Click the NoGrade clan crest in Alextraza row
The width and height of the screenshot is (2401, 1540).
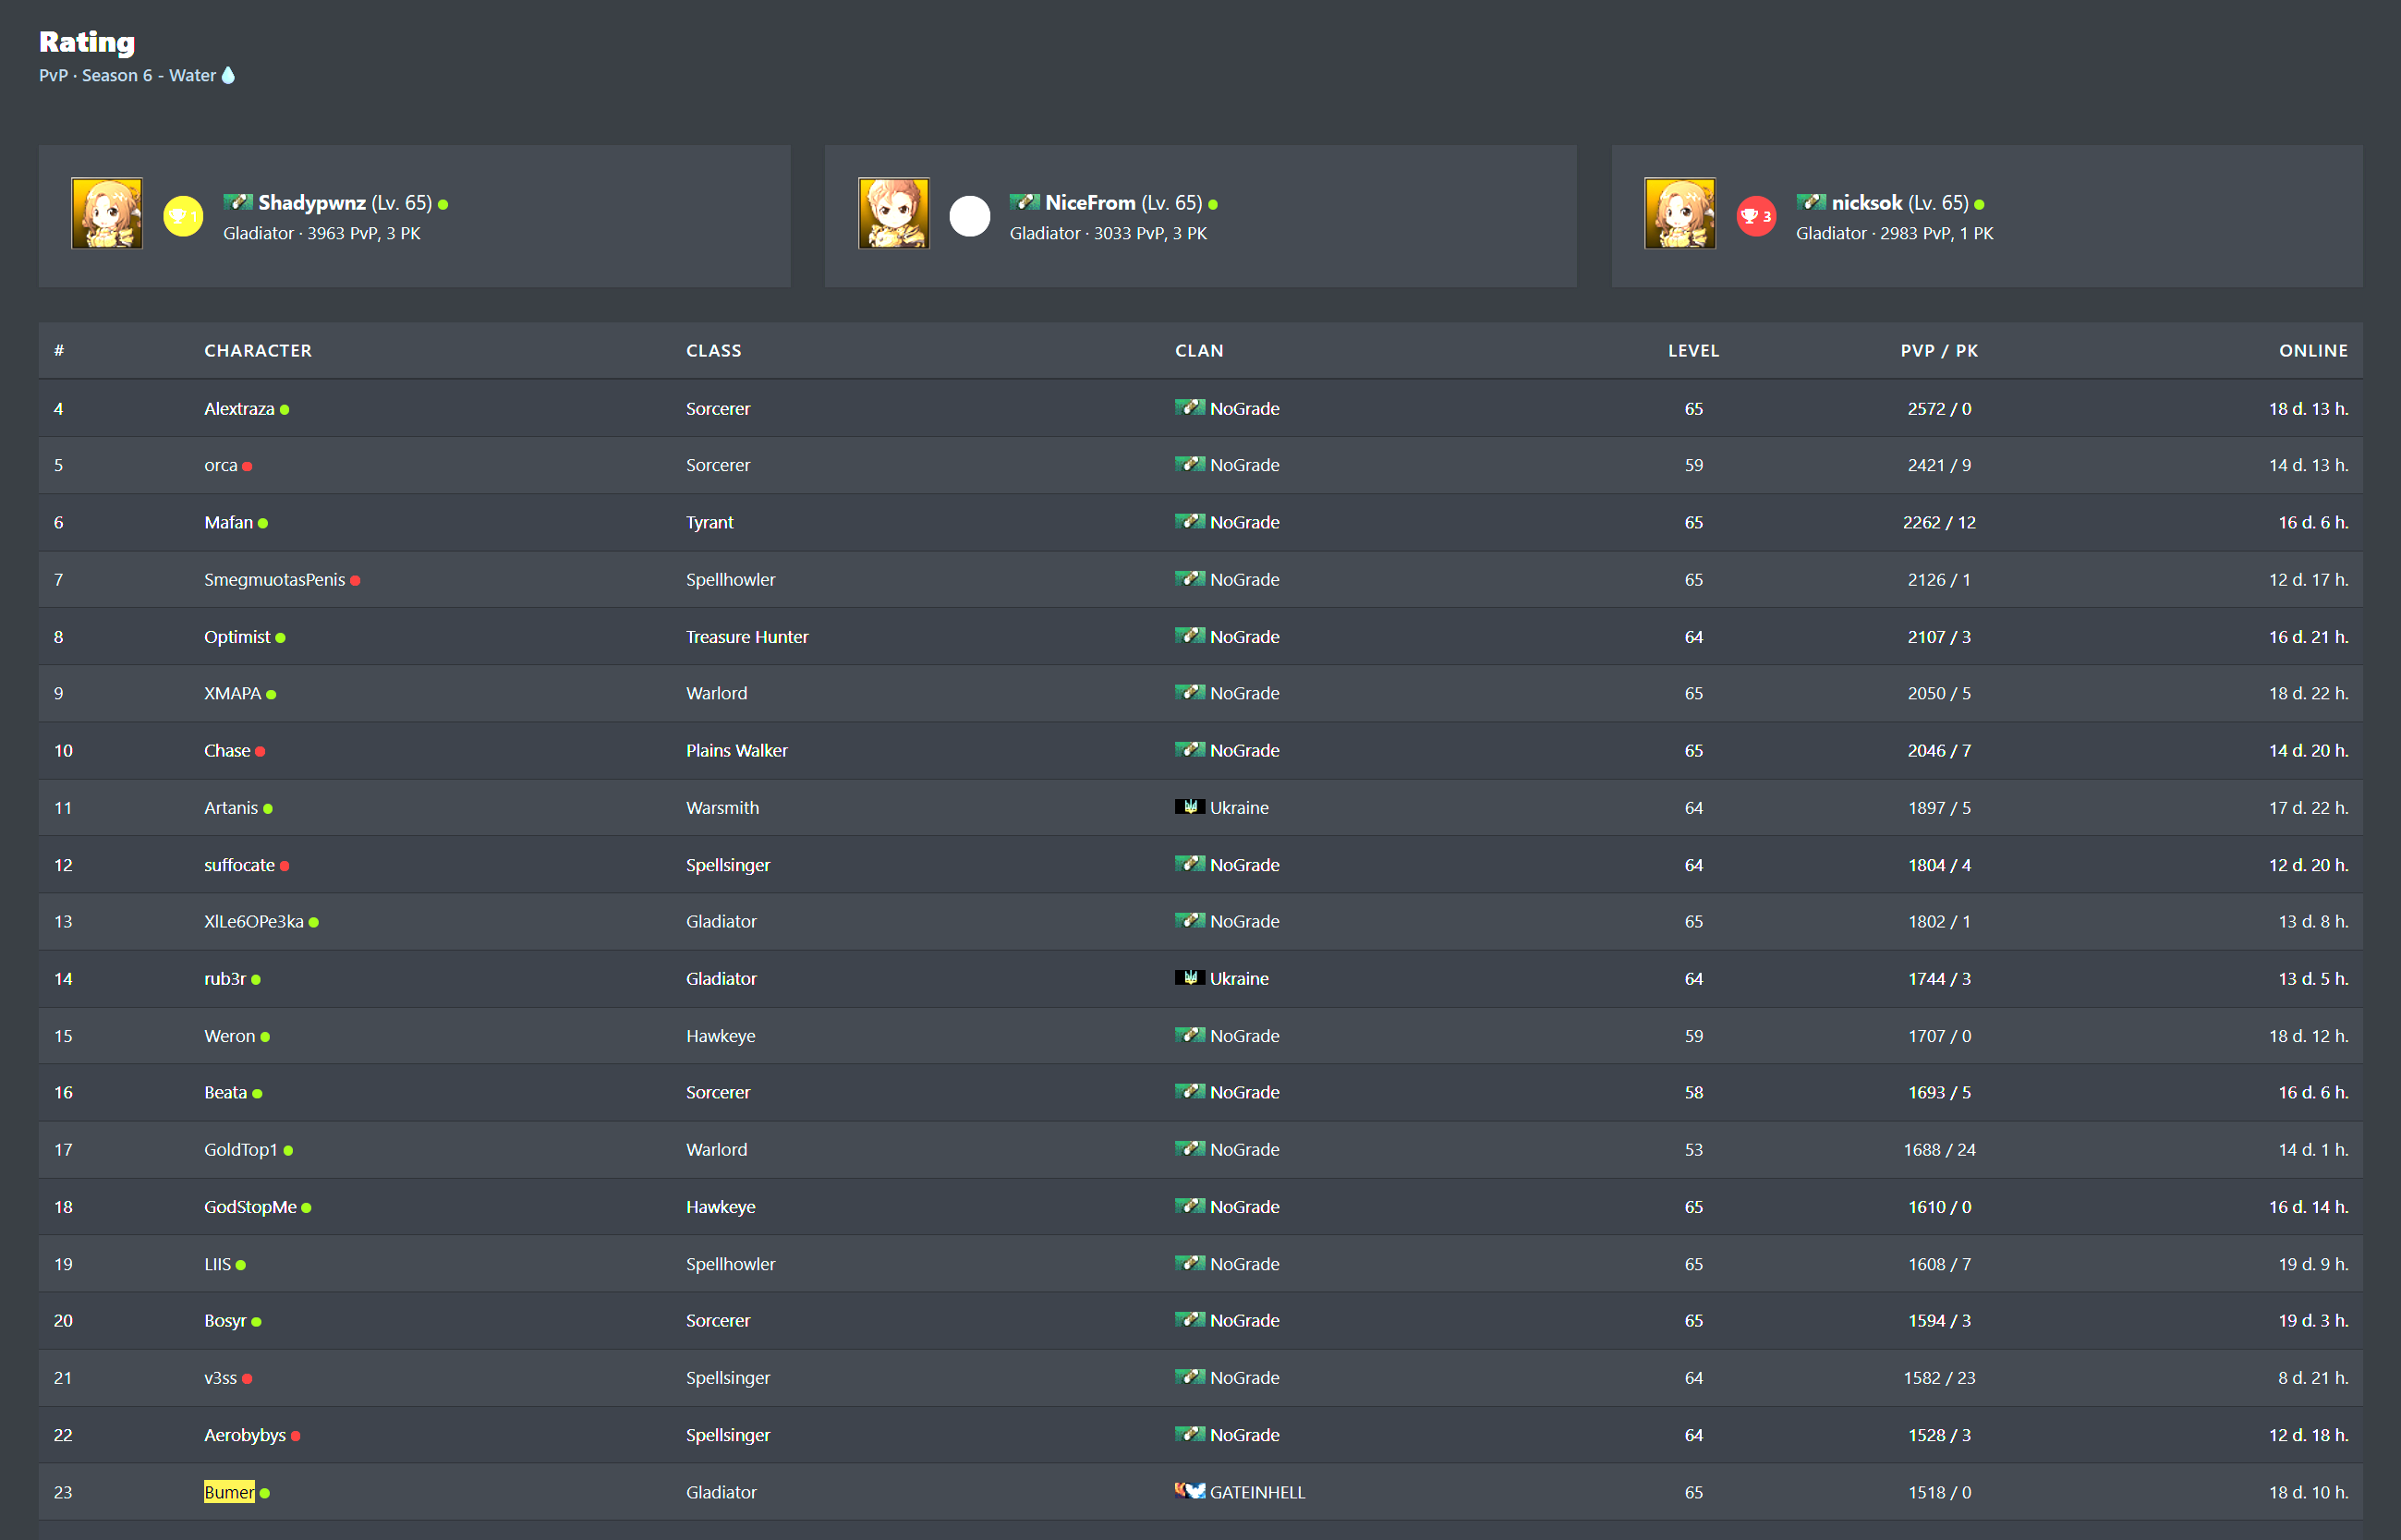pyautogui.click(x=1189, y=408)
